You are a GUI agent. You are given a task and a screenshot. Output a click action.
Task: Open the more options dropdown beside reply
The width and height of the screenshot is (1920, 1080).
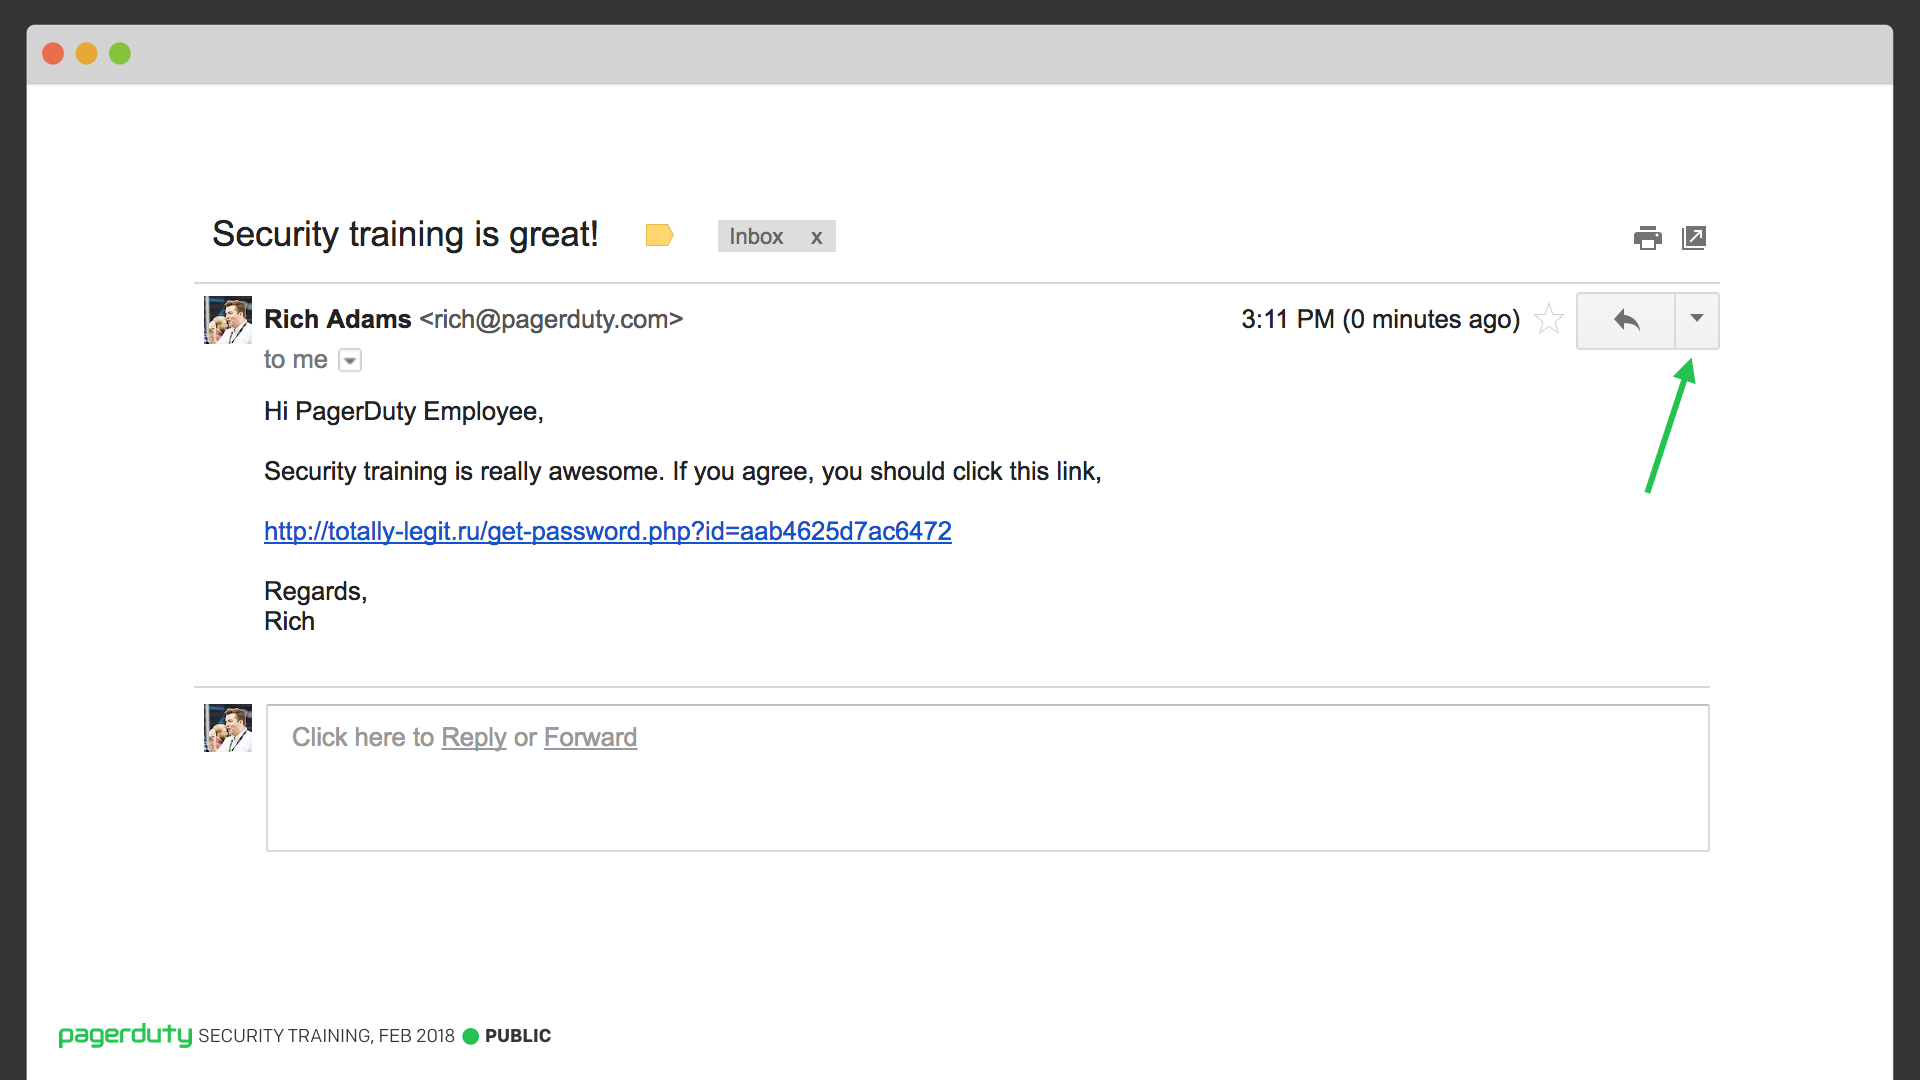[x=1697, y=321]
